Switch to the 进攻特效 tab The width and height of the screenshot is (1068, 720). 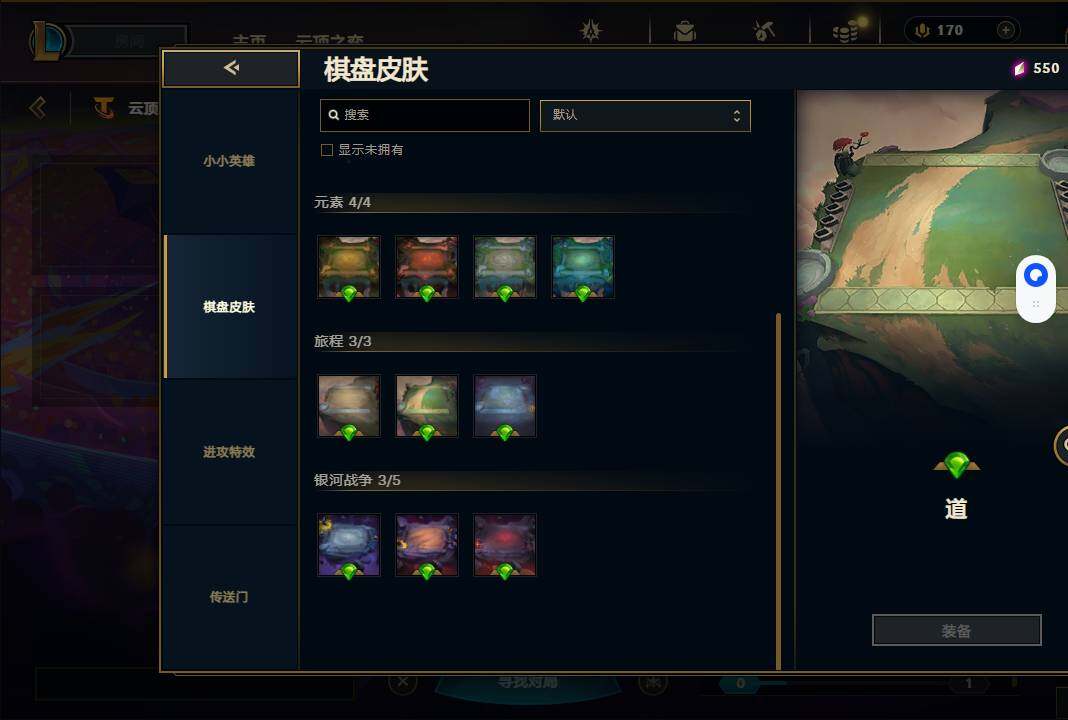click(230, 452)
